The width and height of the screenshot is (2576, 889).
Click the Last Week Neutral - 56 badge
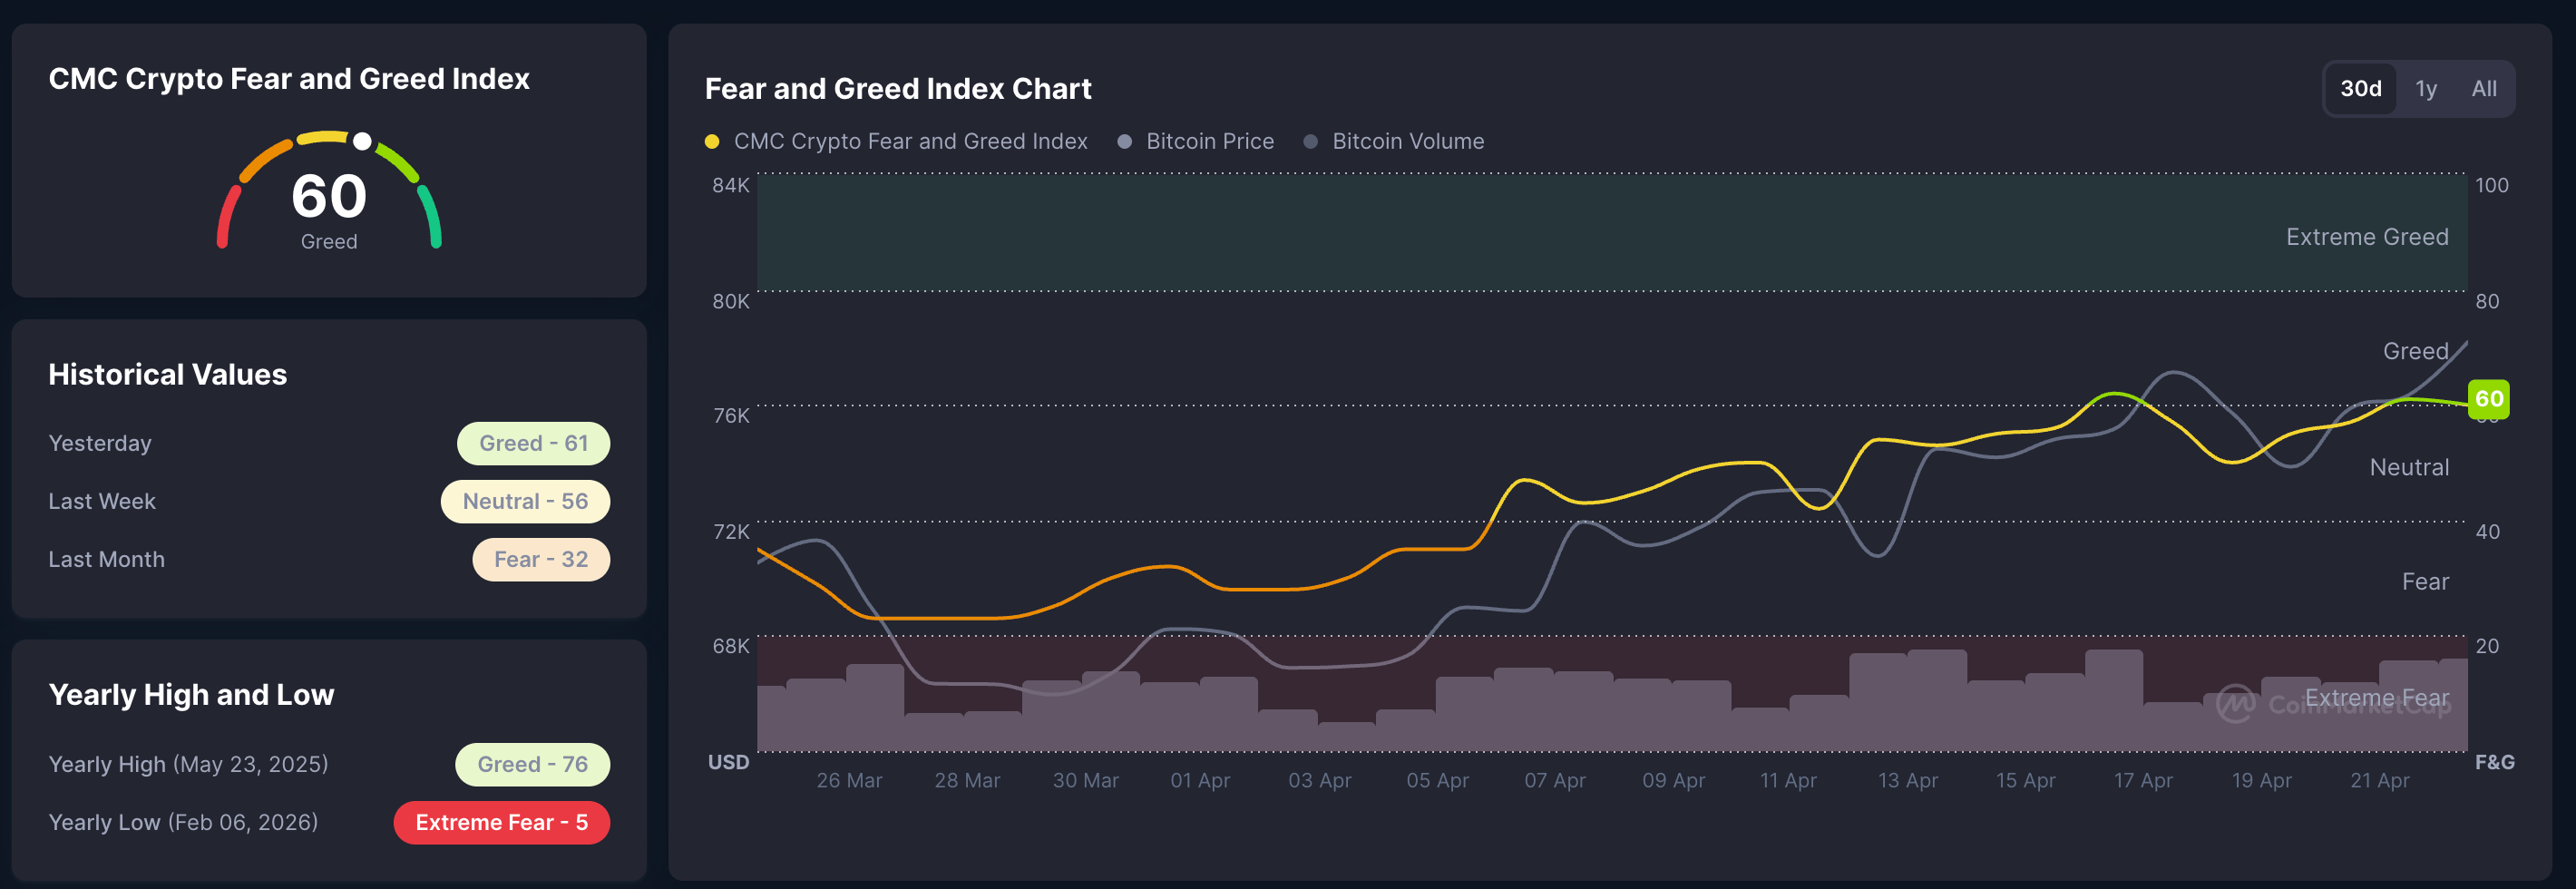coord(525,501)
